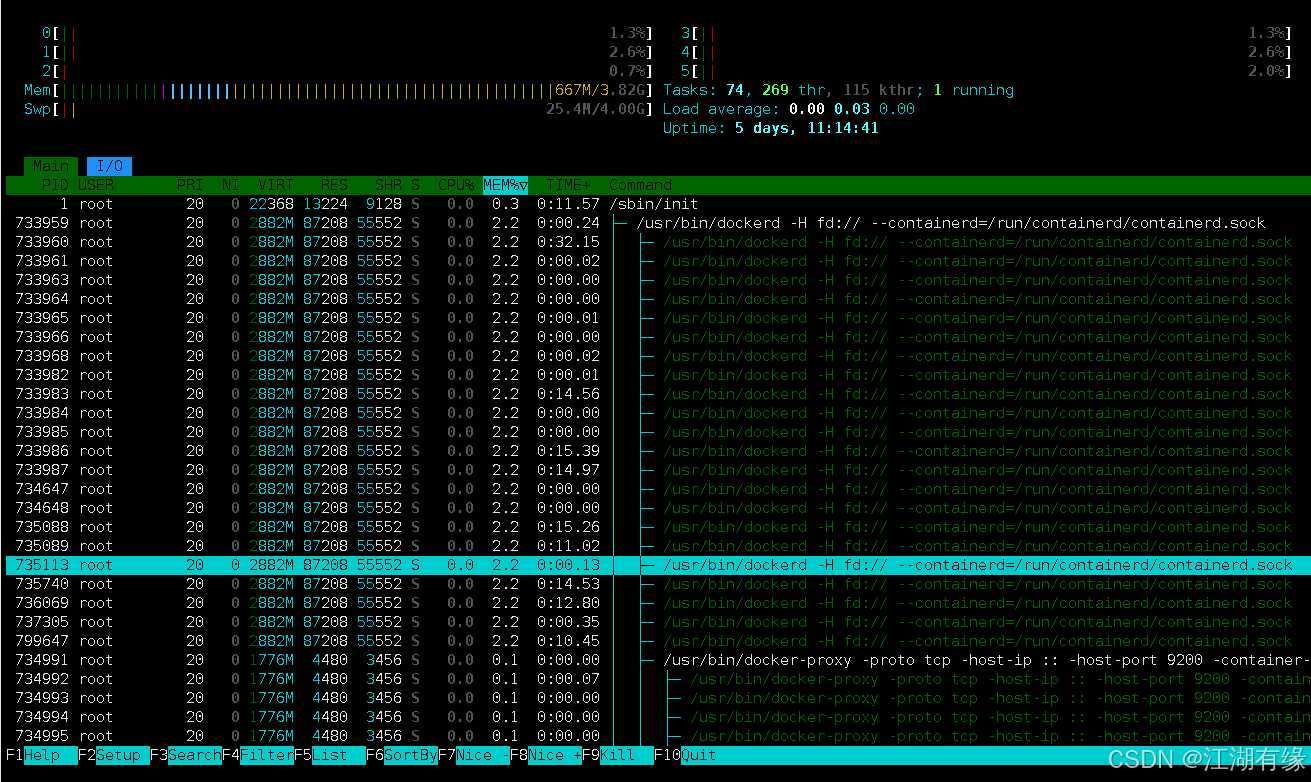The image size is (1311, 782).
Task: Sort by the RES column header
Action: [334, 185]
